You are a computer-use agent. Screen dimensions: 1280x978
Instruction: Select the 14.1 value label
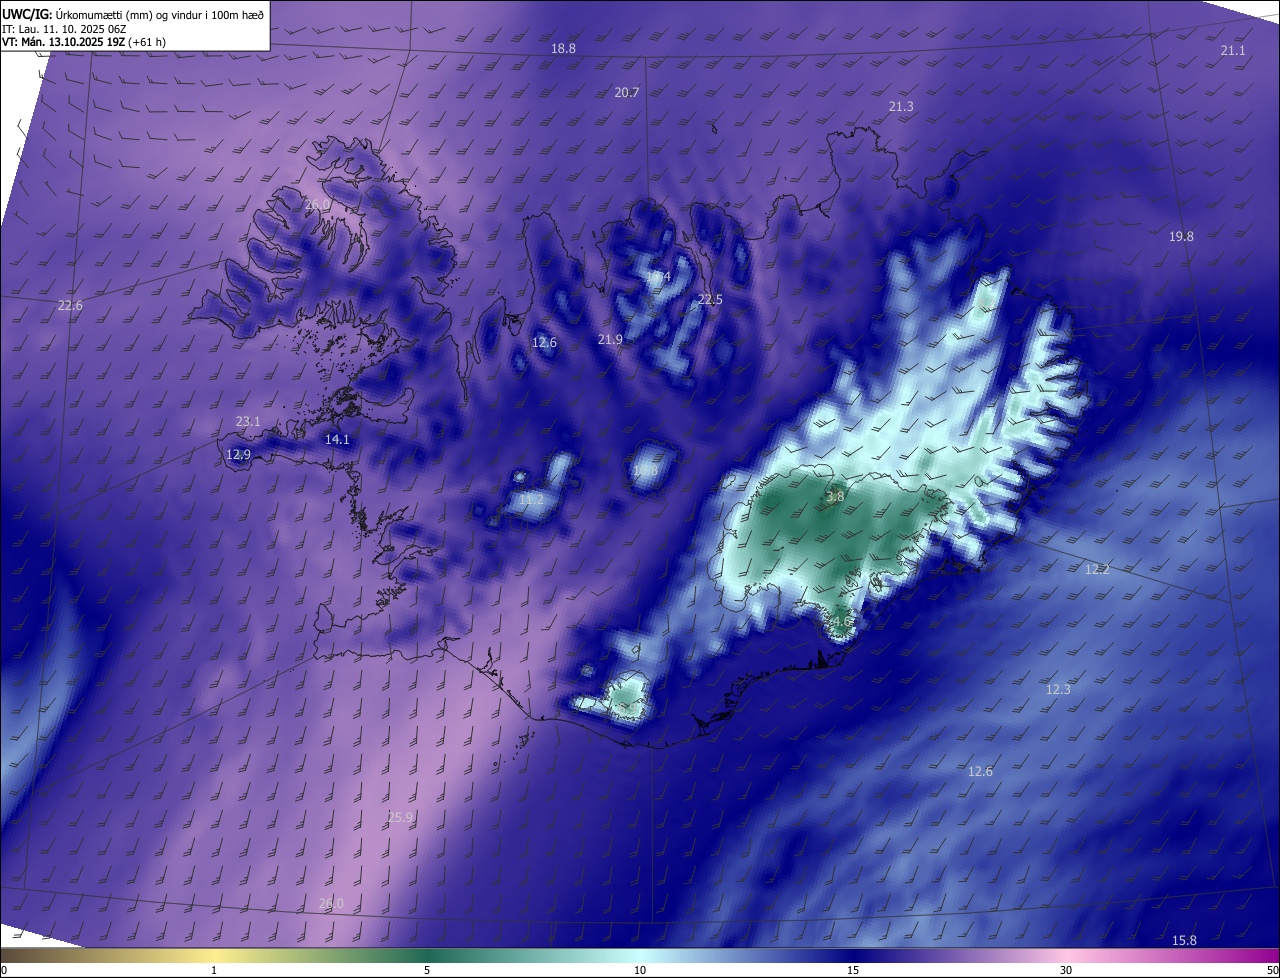point(337,440)
